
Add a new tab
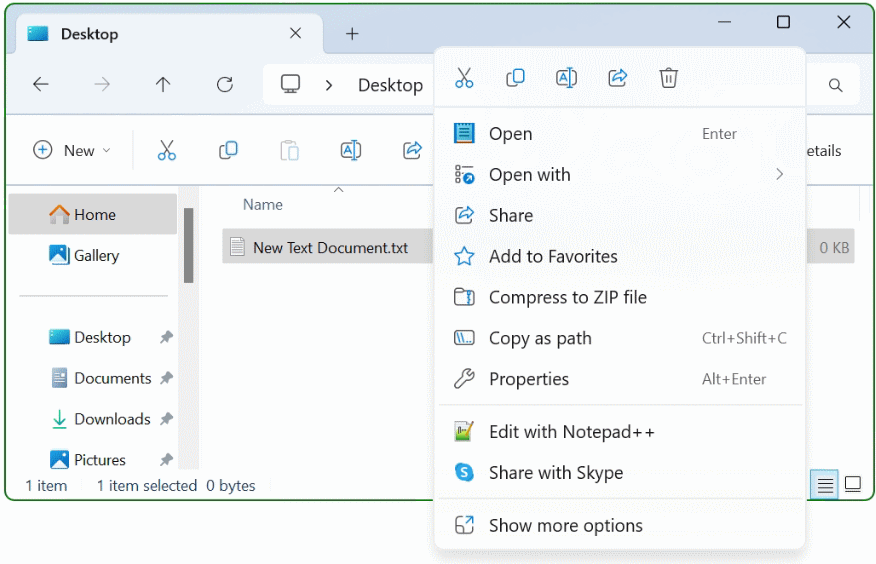[x=352, y=34]
